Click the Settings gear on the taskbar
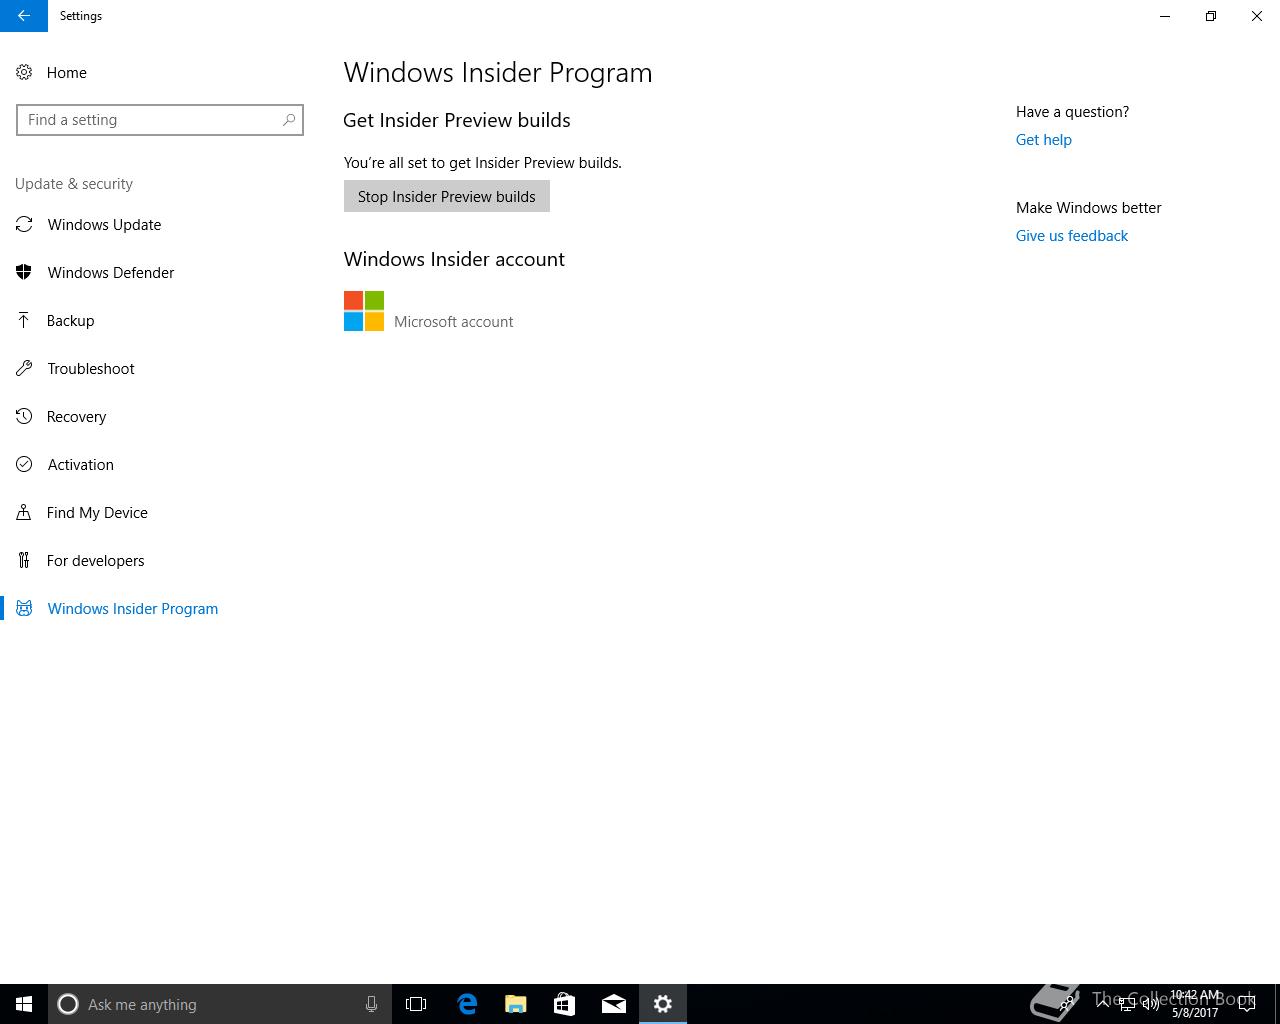 (x=663, y=1004)
